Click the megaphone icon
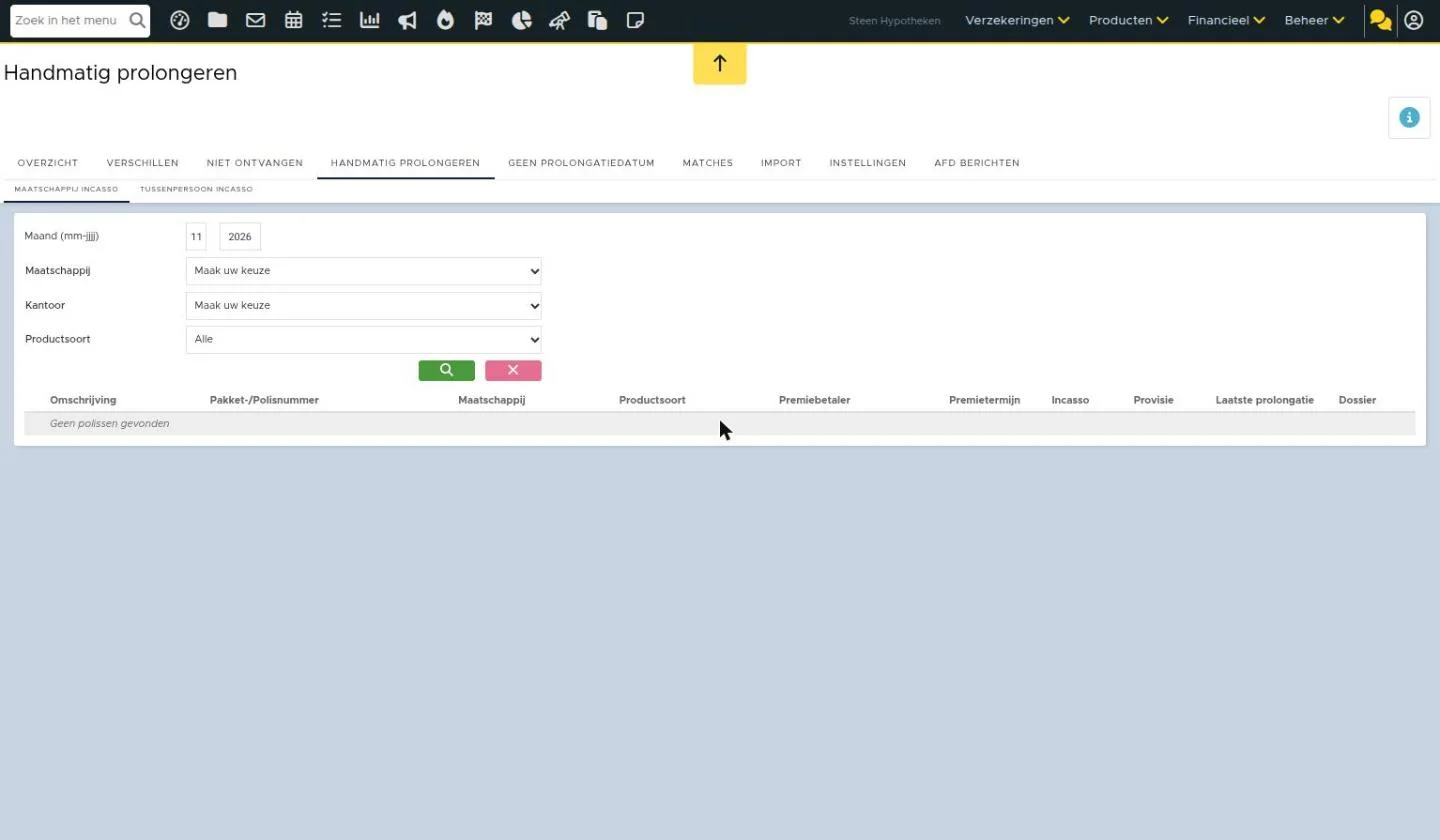 pos(407,20)
